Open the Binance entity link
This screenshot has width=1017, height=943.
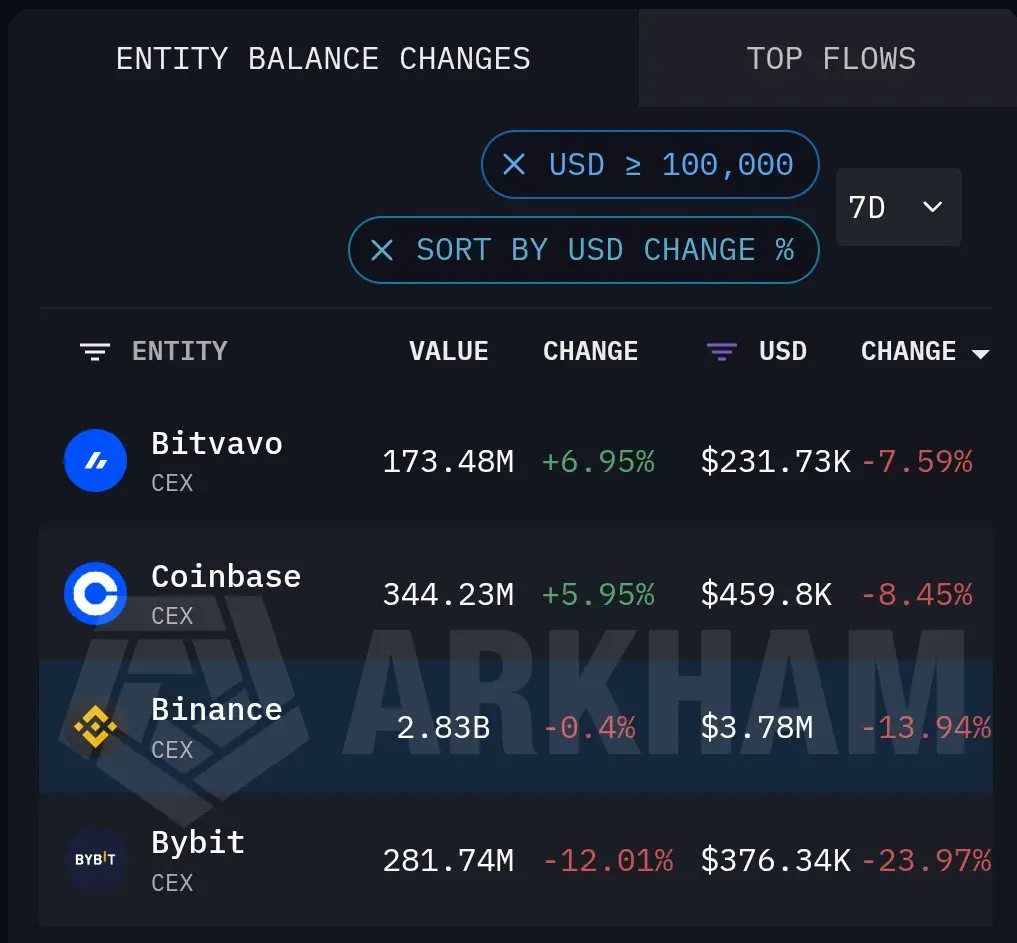pos(217,710)
